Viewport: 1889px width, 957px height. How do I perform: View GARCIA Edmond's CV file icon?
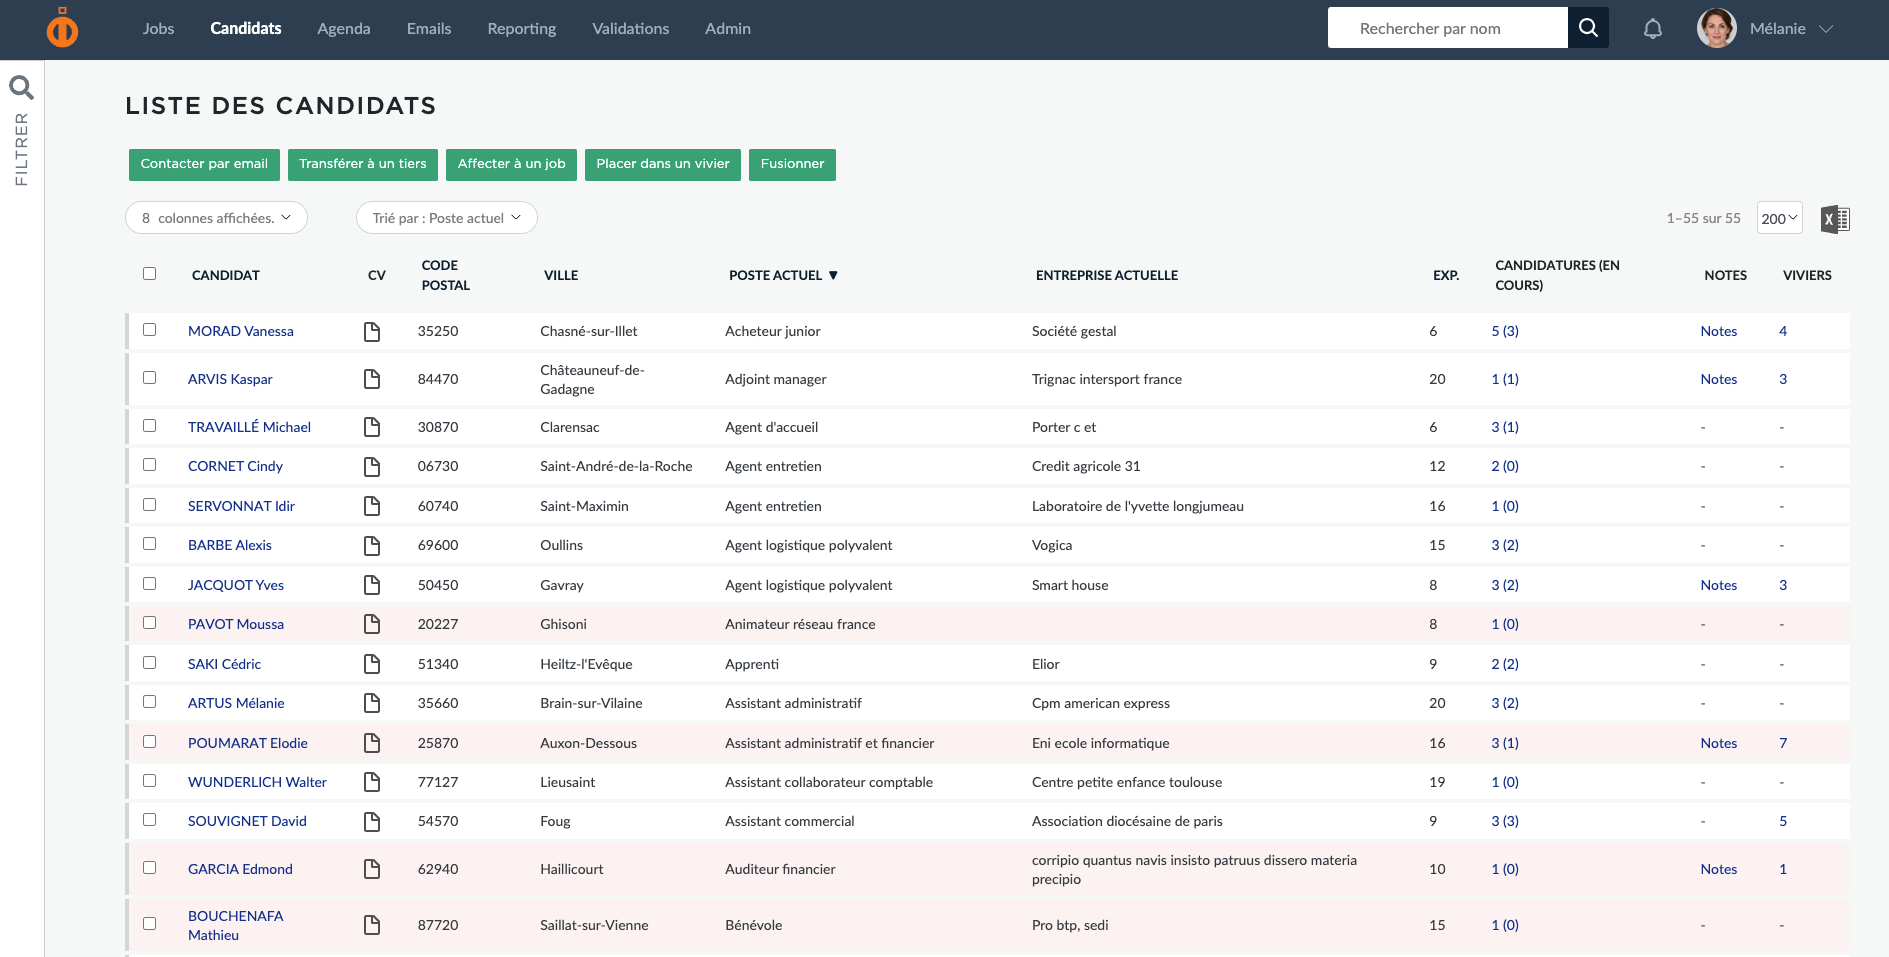tap(372, 869)
